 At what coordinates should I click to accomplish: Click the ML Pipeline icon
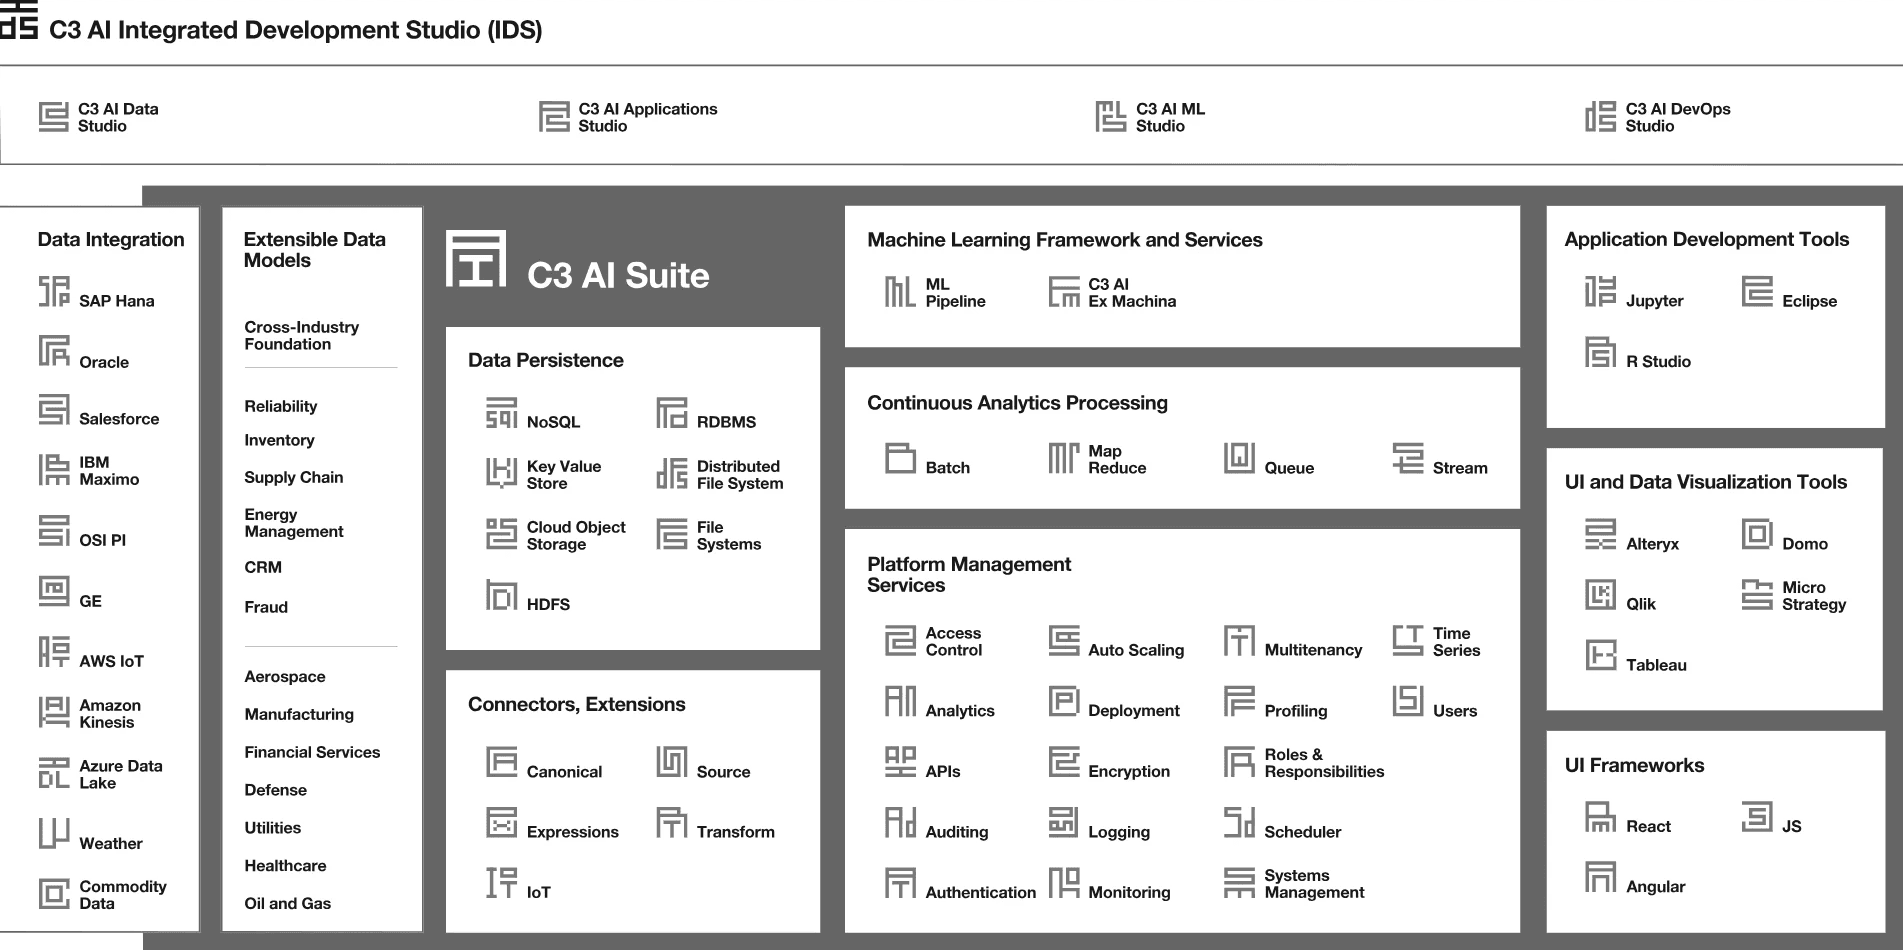click(900, 292)
